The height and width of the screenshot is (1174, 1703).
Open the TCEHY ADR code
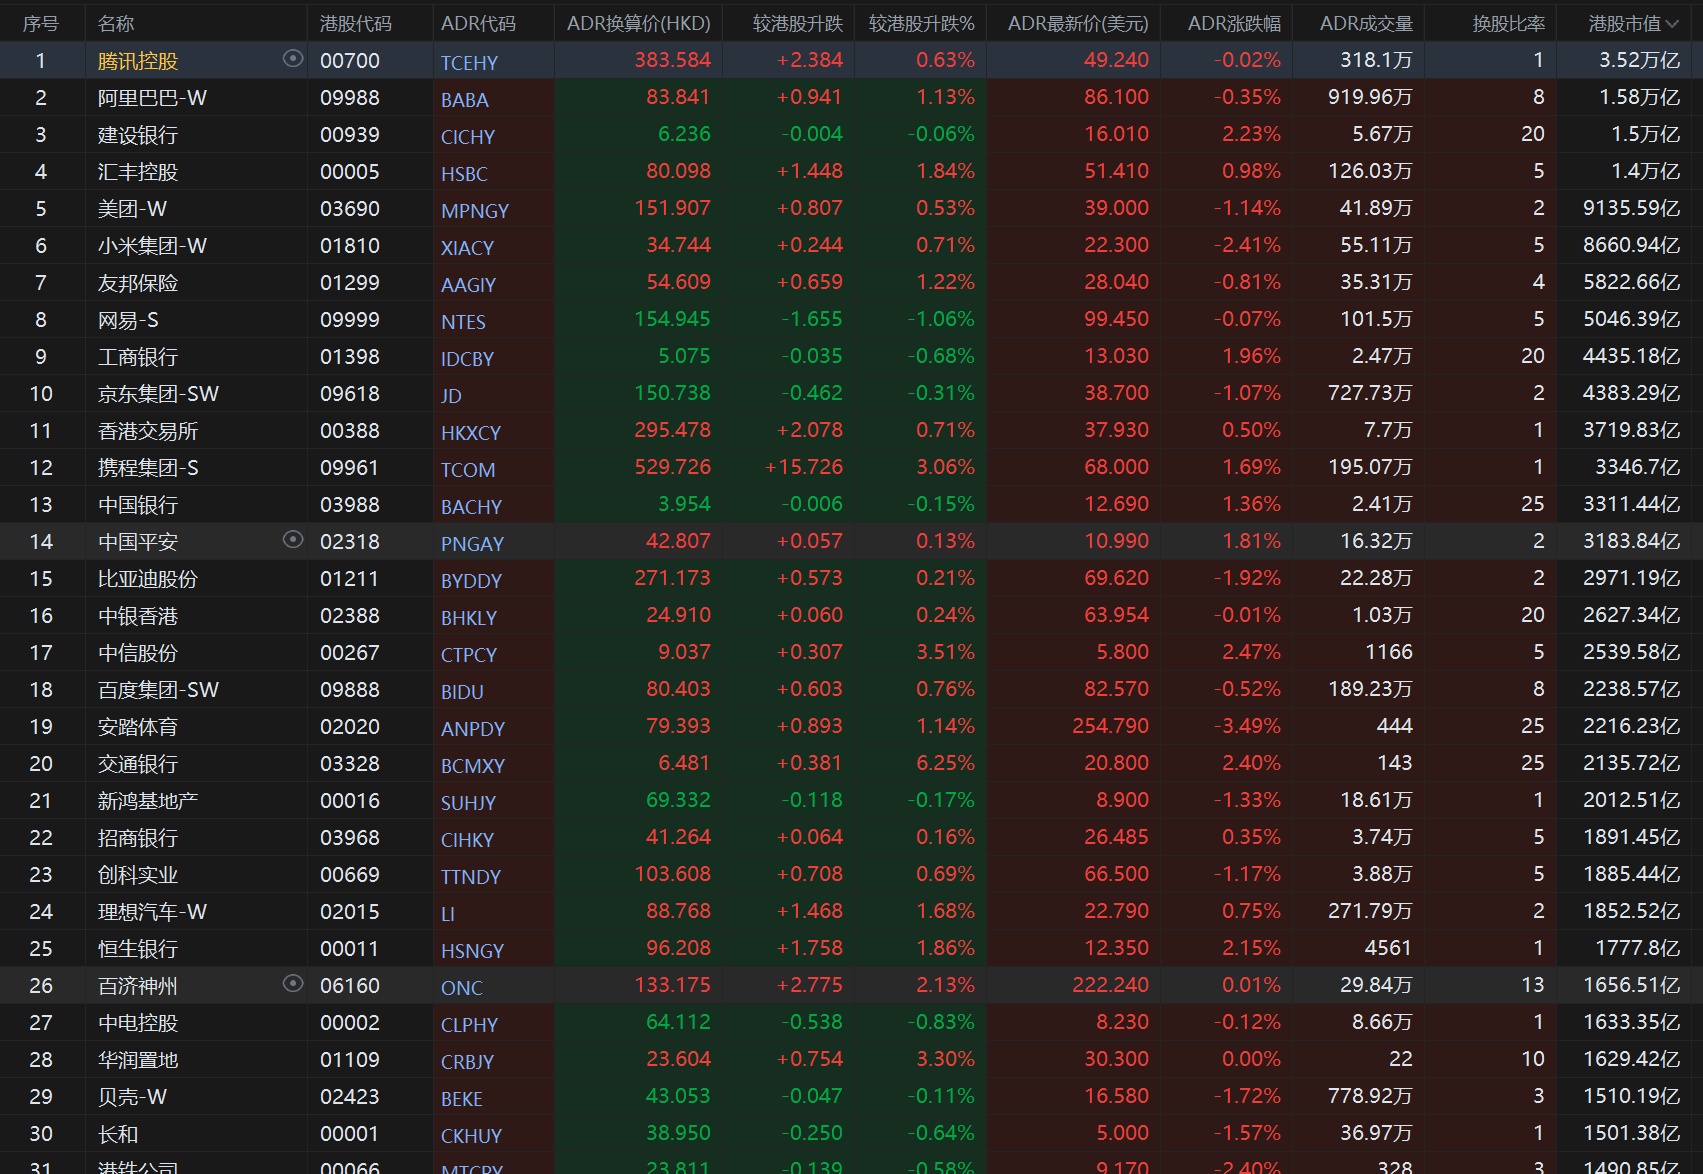(x=469, y=62)
